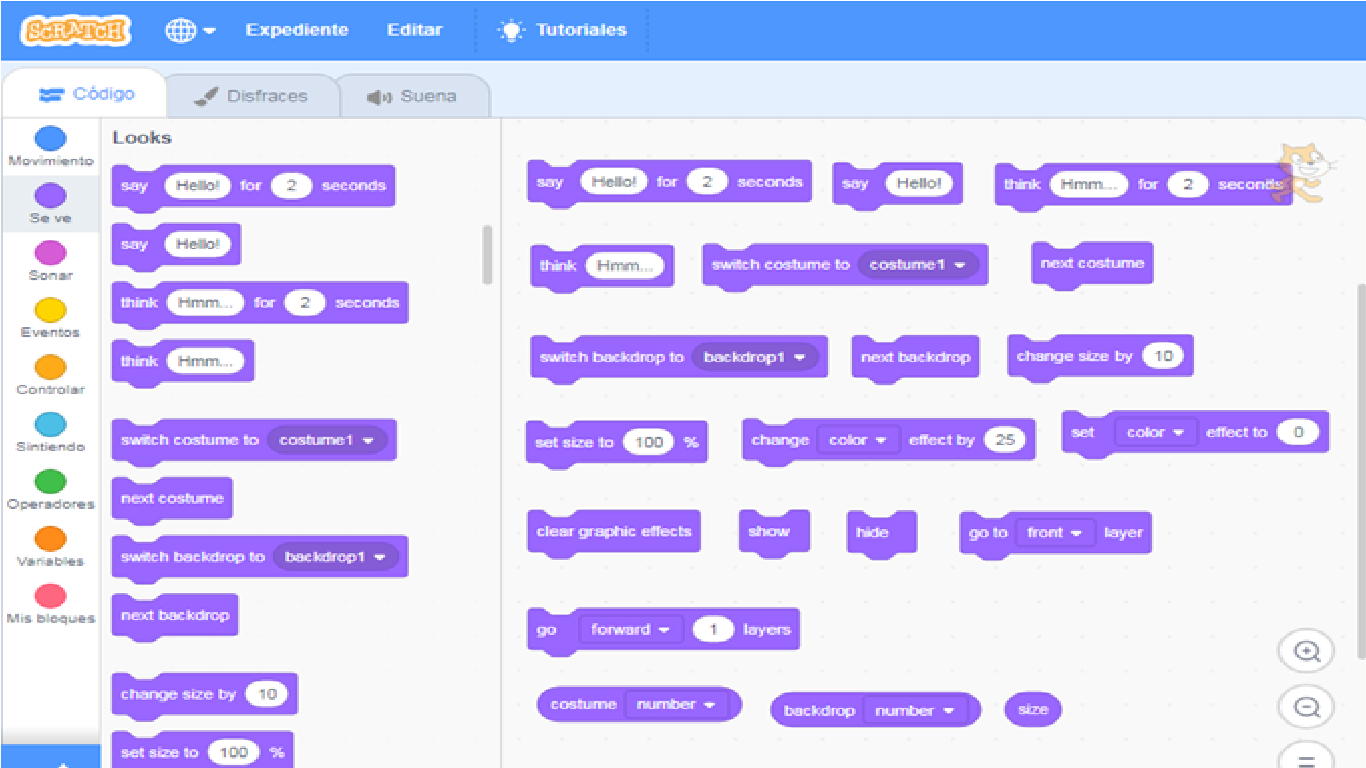This screenshot has height=768, width=1366.
Task: Open the Expediente menu
Action: pos(296,29)
